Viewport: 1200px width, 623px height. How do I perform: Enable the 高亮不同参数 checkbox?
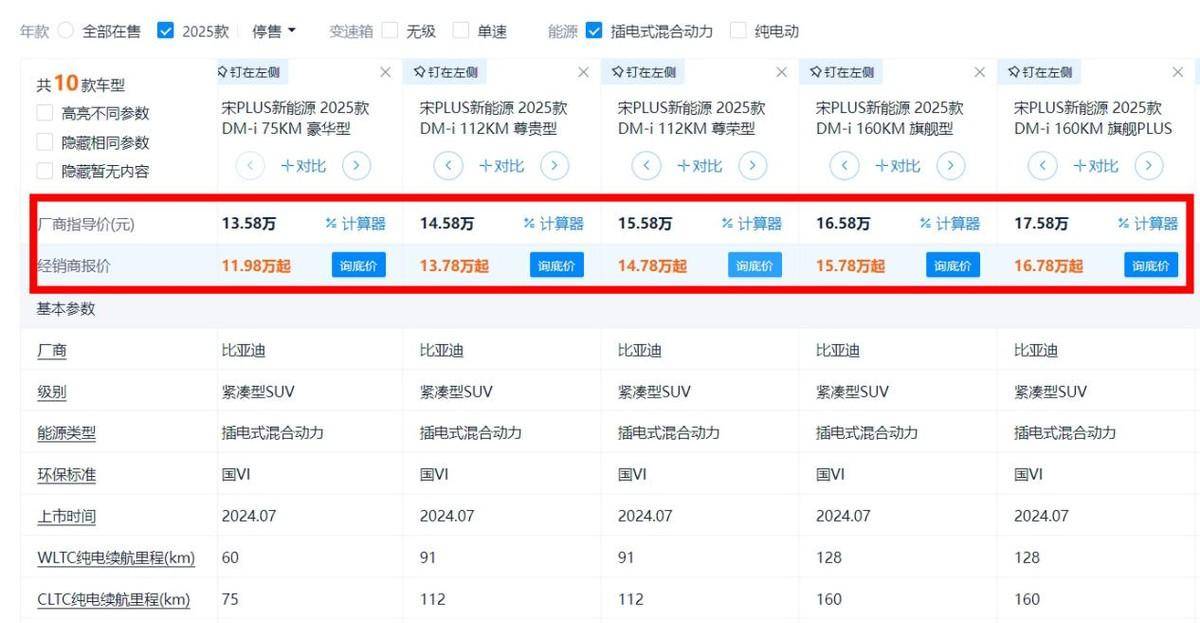click(x=45, y=114)
